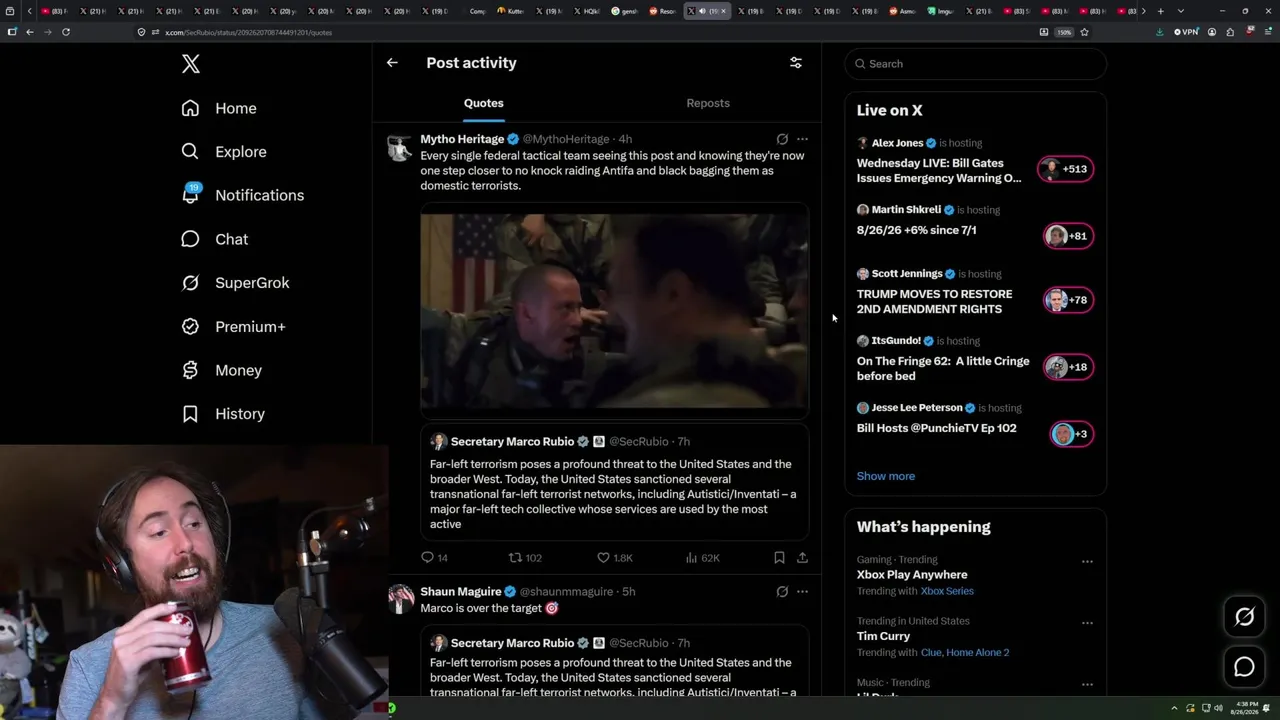Open the Notifications bell icon
1280x720 pixels.
(190, 195)
